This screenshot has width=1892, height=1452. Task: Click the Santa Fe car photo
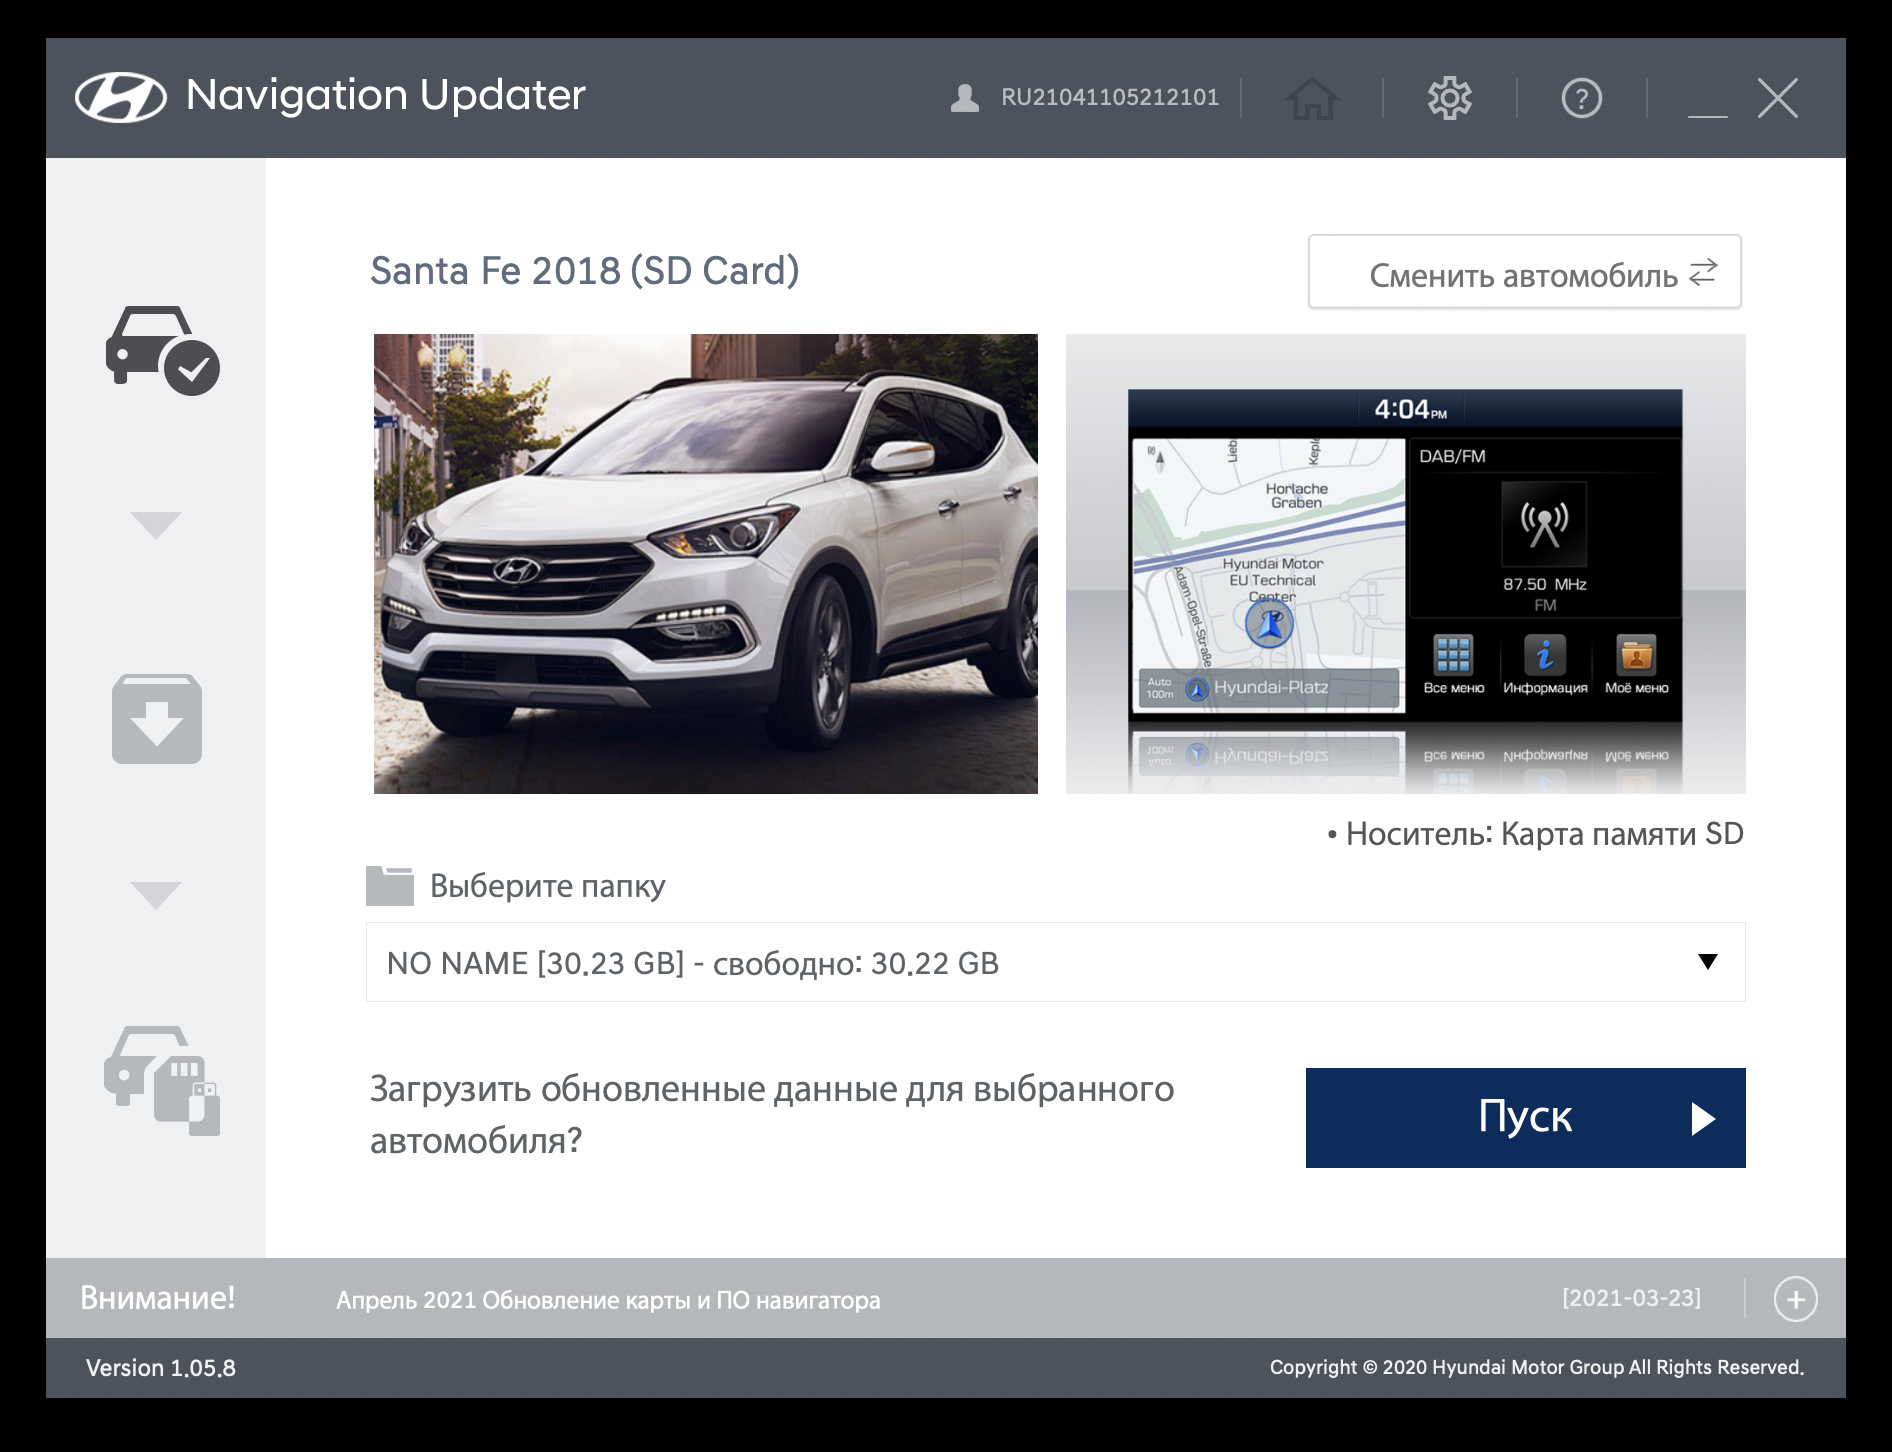coord(706,564)
